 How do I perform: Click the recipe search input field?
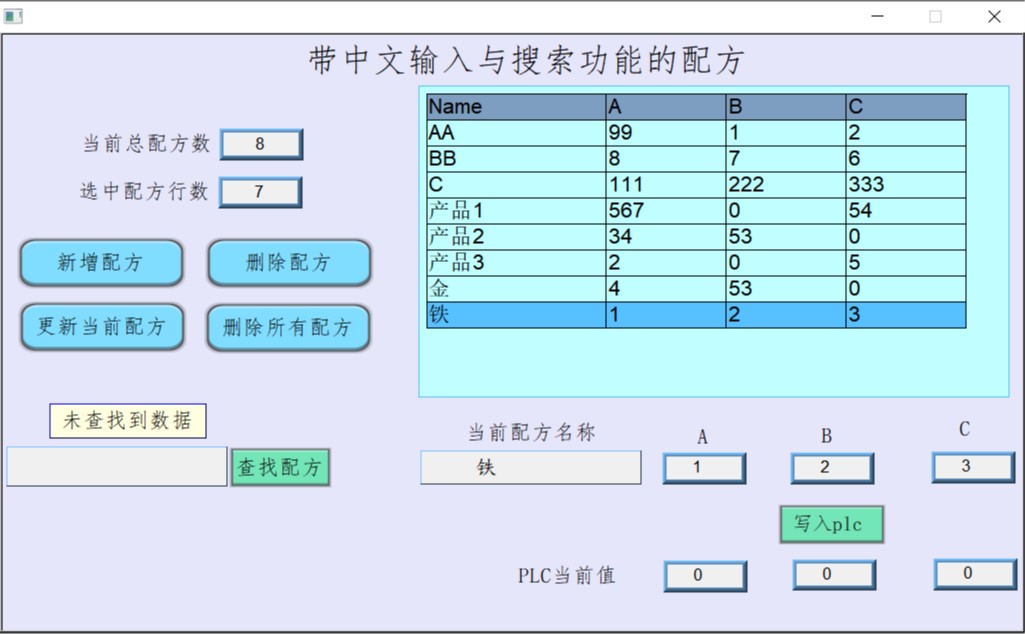(117, 467)
